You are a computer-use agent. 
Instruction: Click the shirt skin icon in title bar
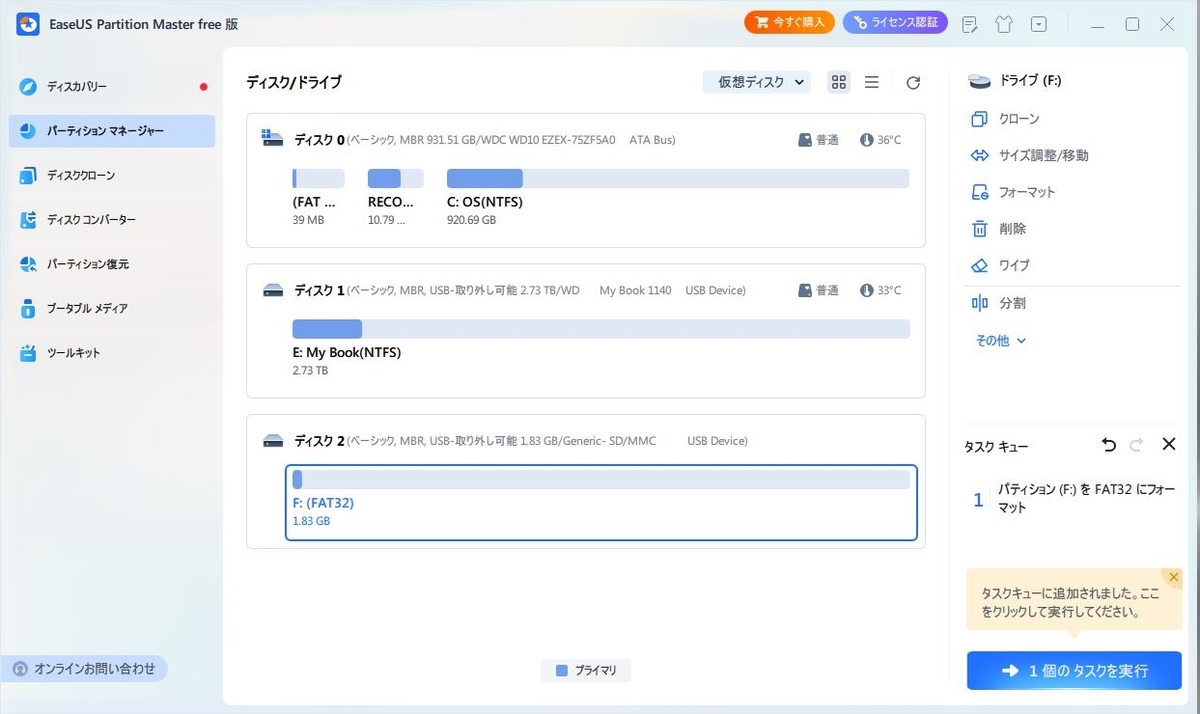pyautogui.click(x=1004, y=24)
